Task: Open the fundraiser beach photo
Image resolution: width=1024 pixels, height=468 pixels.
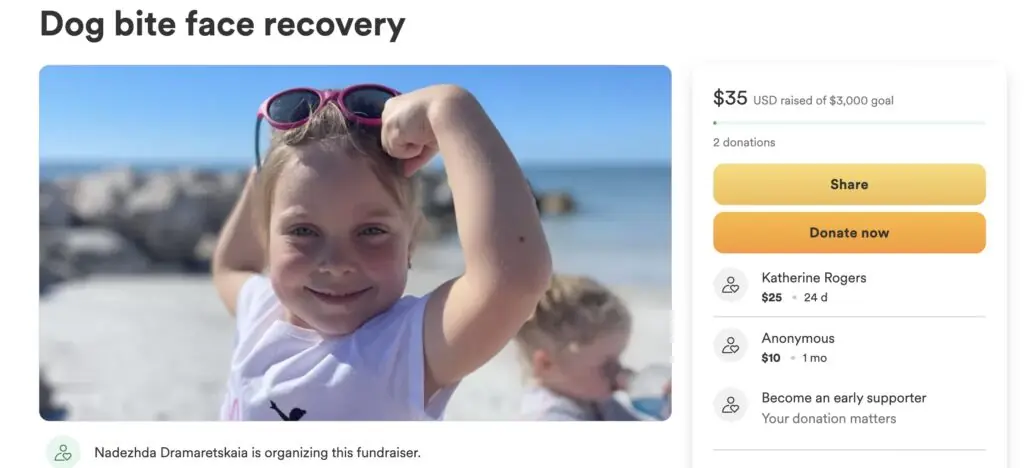Action: point(355,243)
